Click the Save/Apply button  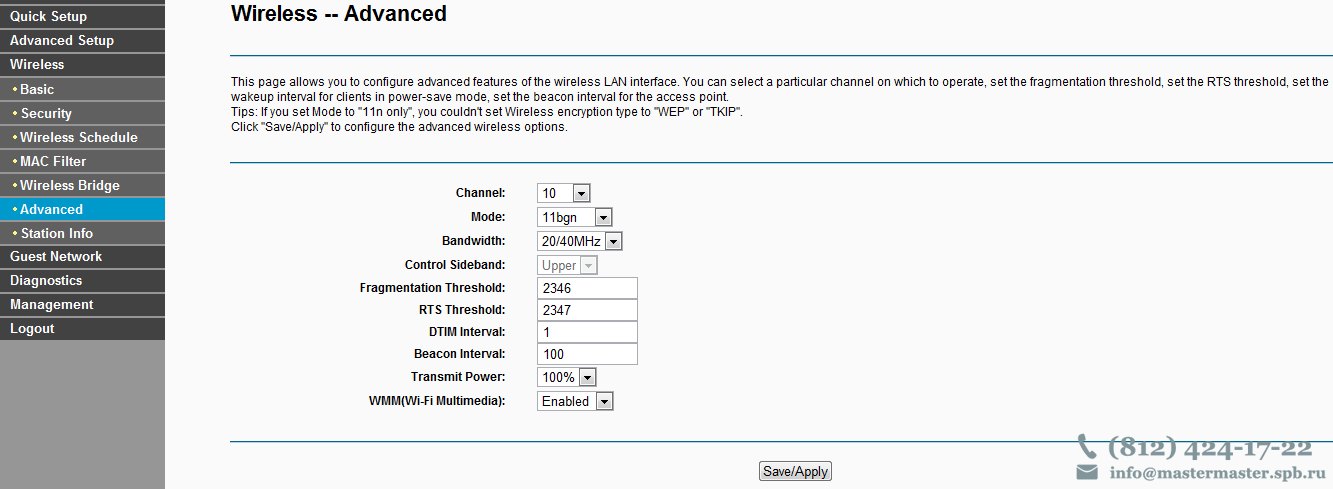[795, 471]
